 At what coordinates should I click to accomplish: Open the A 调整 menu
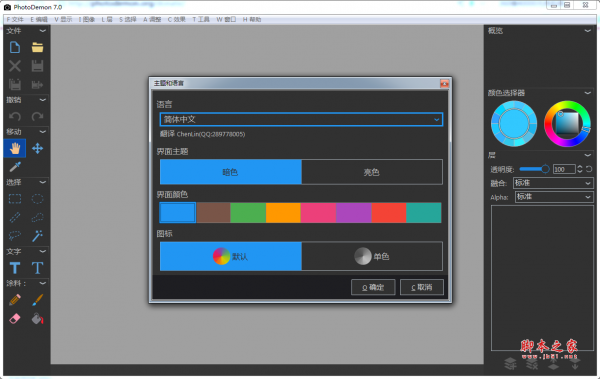click(152, 20)
